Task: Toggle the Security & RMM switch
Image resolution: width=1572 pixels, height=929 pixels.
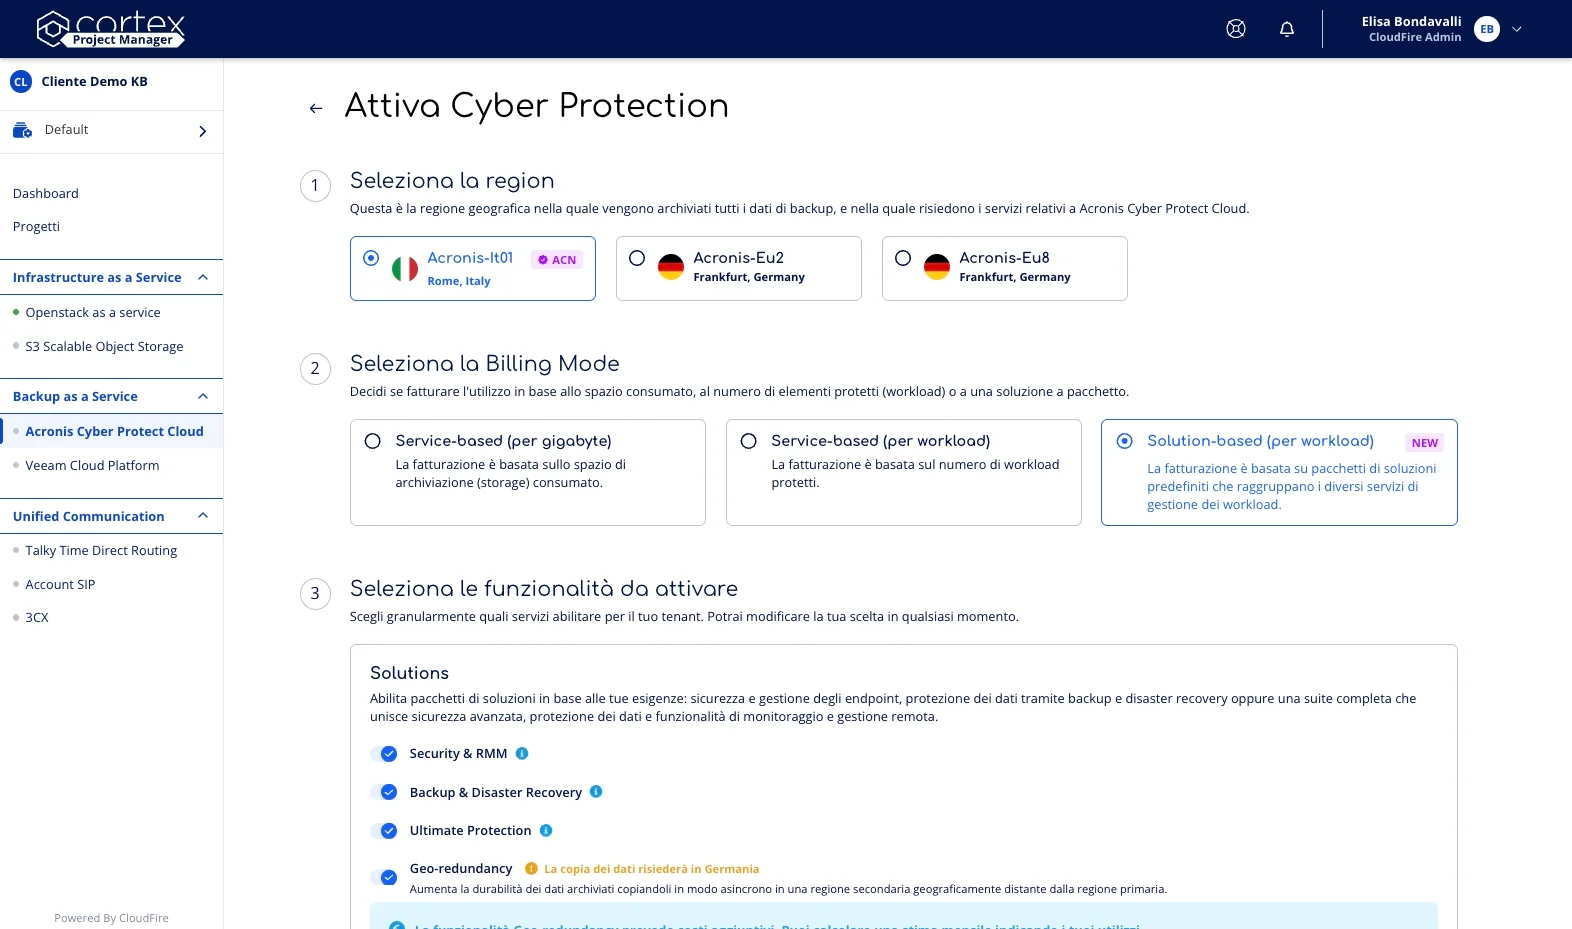Action: coord(384,754)
